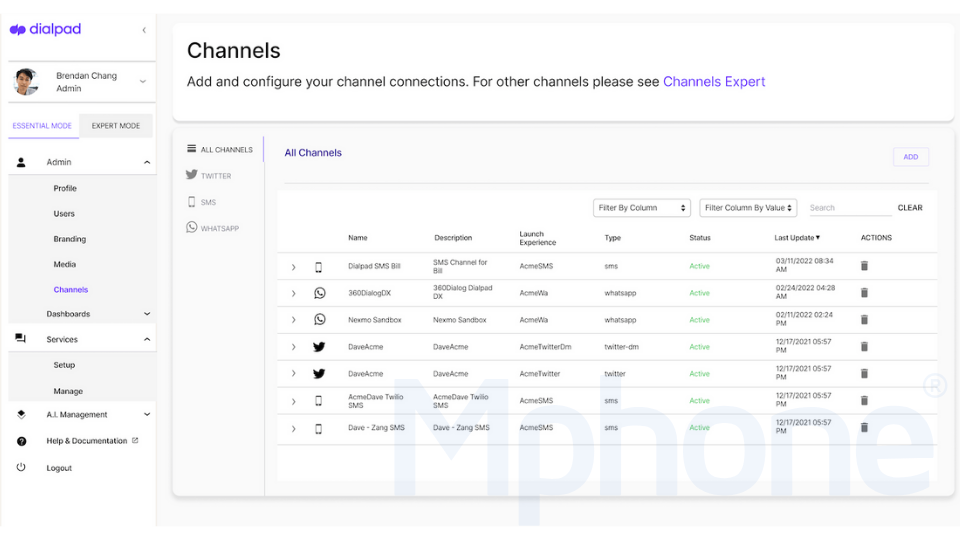The image size is (960, 540).
Task: Open Setup under Services
Action: tap(64, 365)
